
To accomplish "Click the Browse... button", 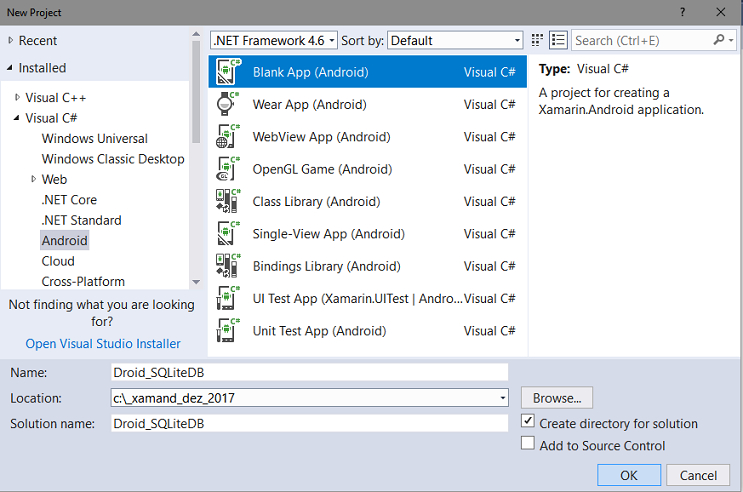I will (x=557, y=398).
